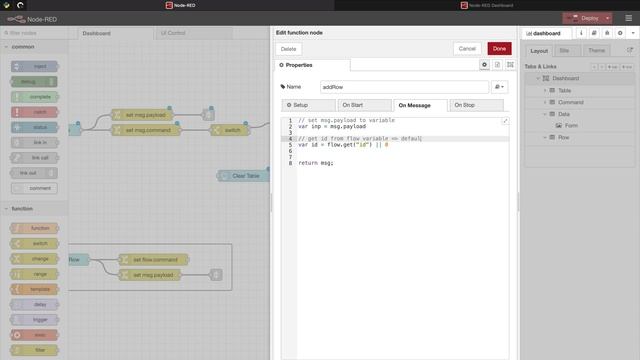Select the exec node in the palette
Image resolution: width=640 pixels, height=360 pixels.
tap(35, 335)
